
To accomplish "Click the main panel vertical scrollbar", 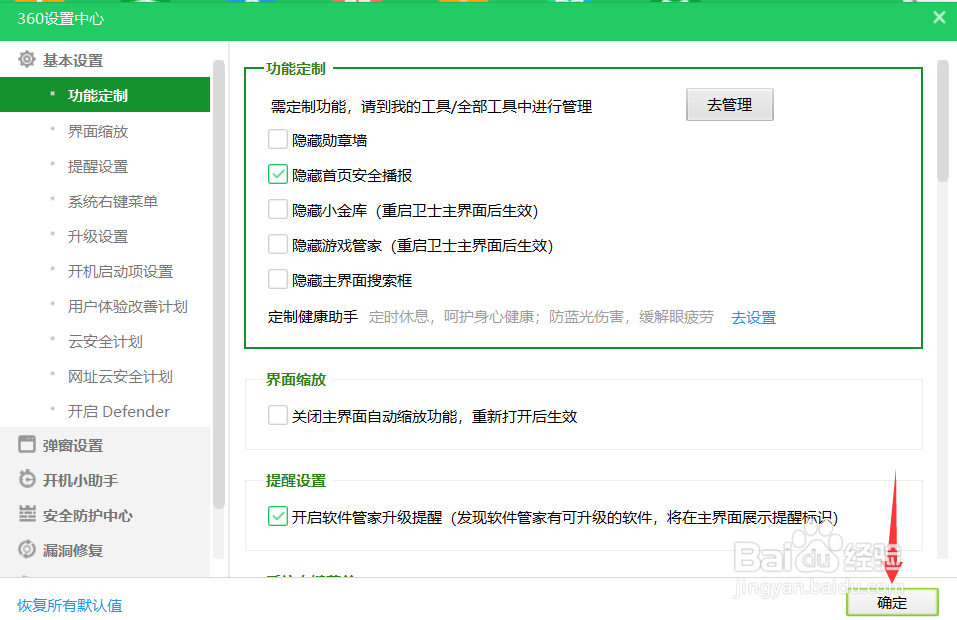I will [942, 120].
